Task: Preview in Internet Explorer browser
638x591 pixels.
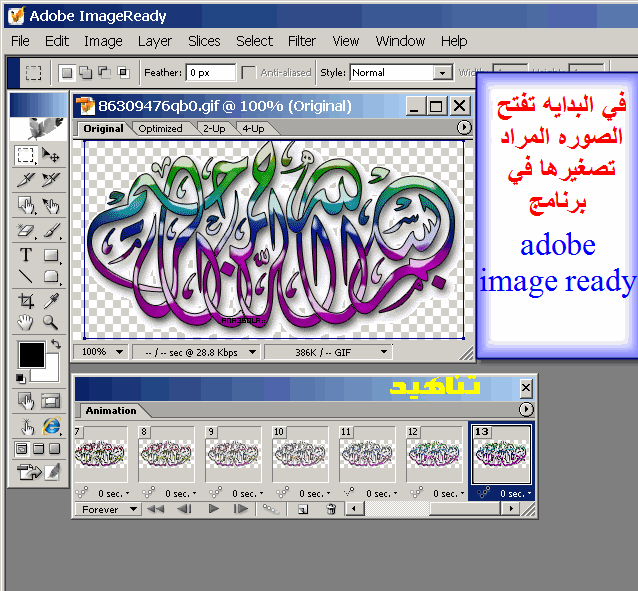Action: pos(51,427)
